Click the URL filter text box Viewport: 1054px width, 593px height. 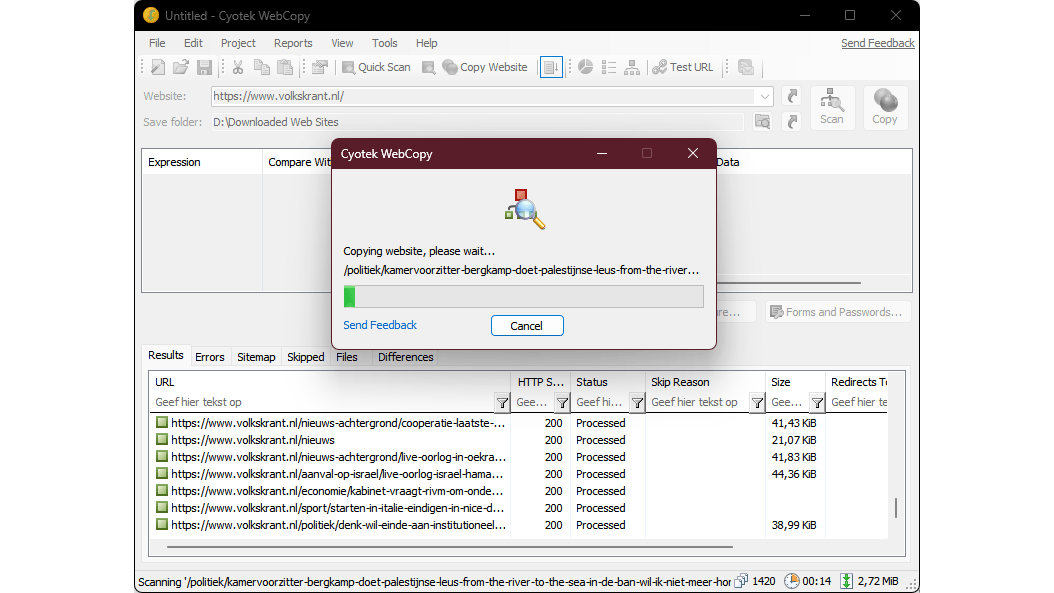pos(323,402)
